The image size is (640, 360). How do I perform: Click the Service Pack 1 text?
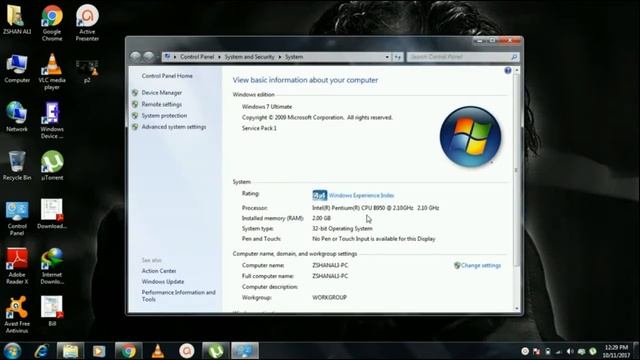tap(259, 128)
